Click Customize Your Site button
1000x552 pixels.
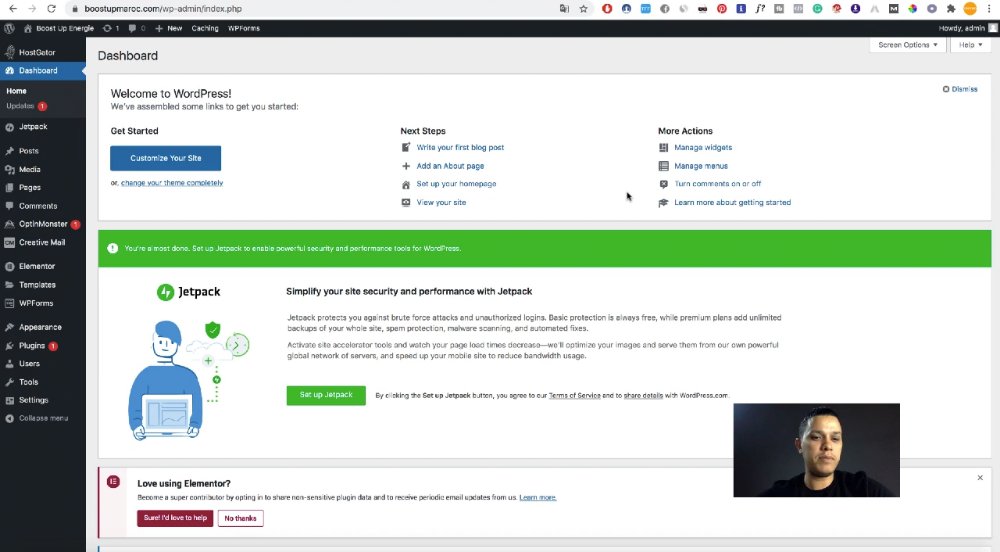(x=166, y=158)
